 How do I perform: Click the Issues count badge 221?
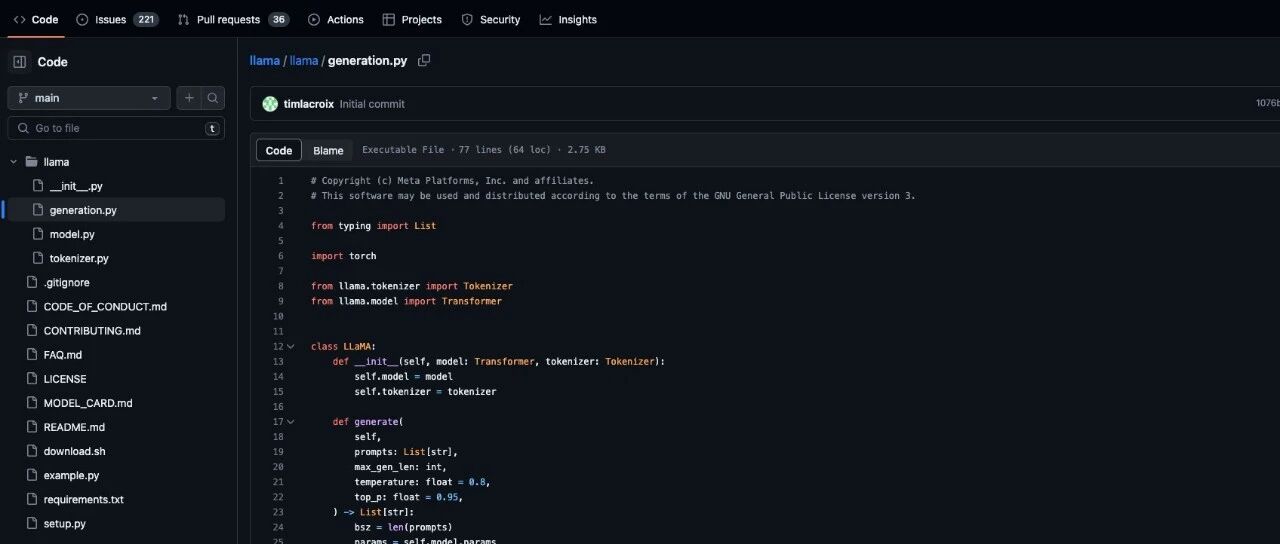pos(145,19)
